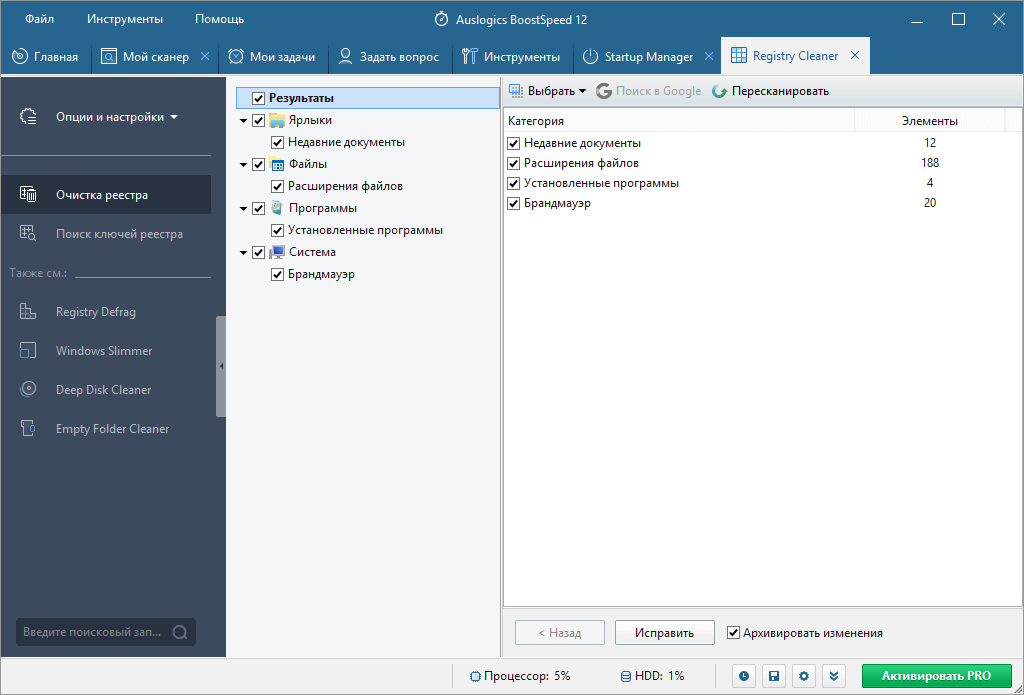Image resolution: width=1024 pixels, height=695 pixels.
Task: Click the Windows Slimmer icon
Action: click(28, 350)
